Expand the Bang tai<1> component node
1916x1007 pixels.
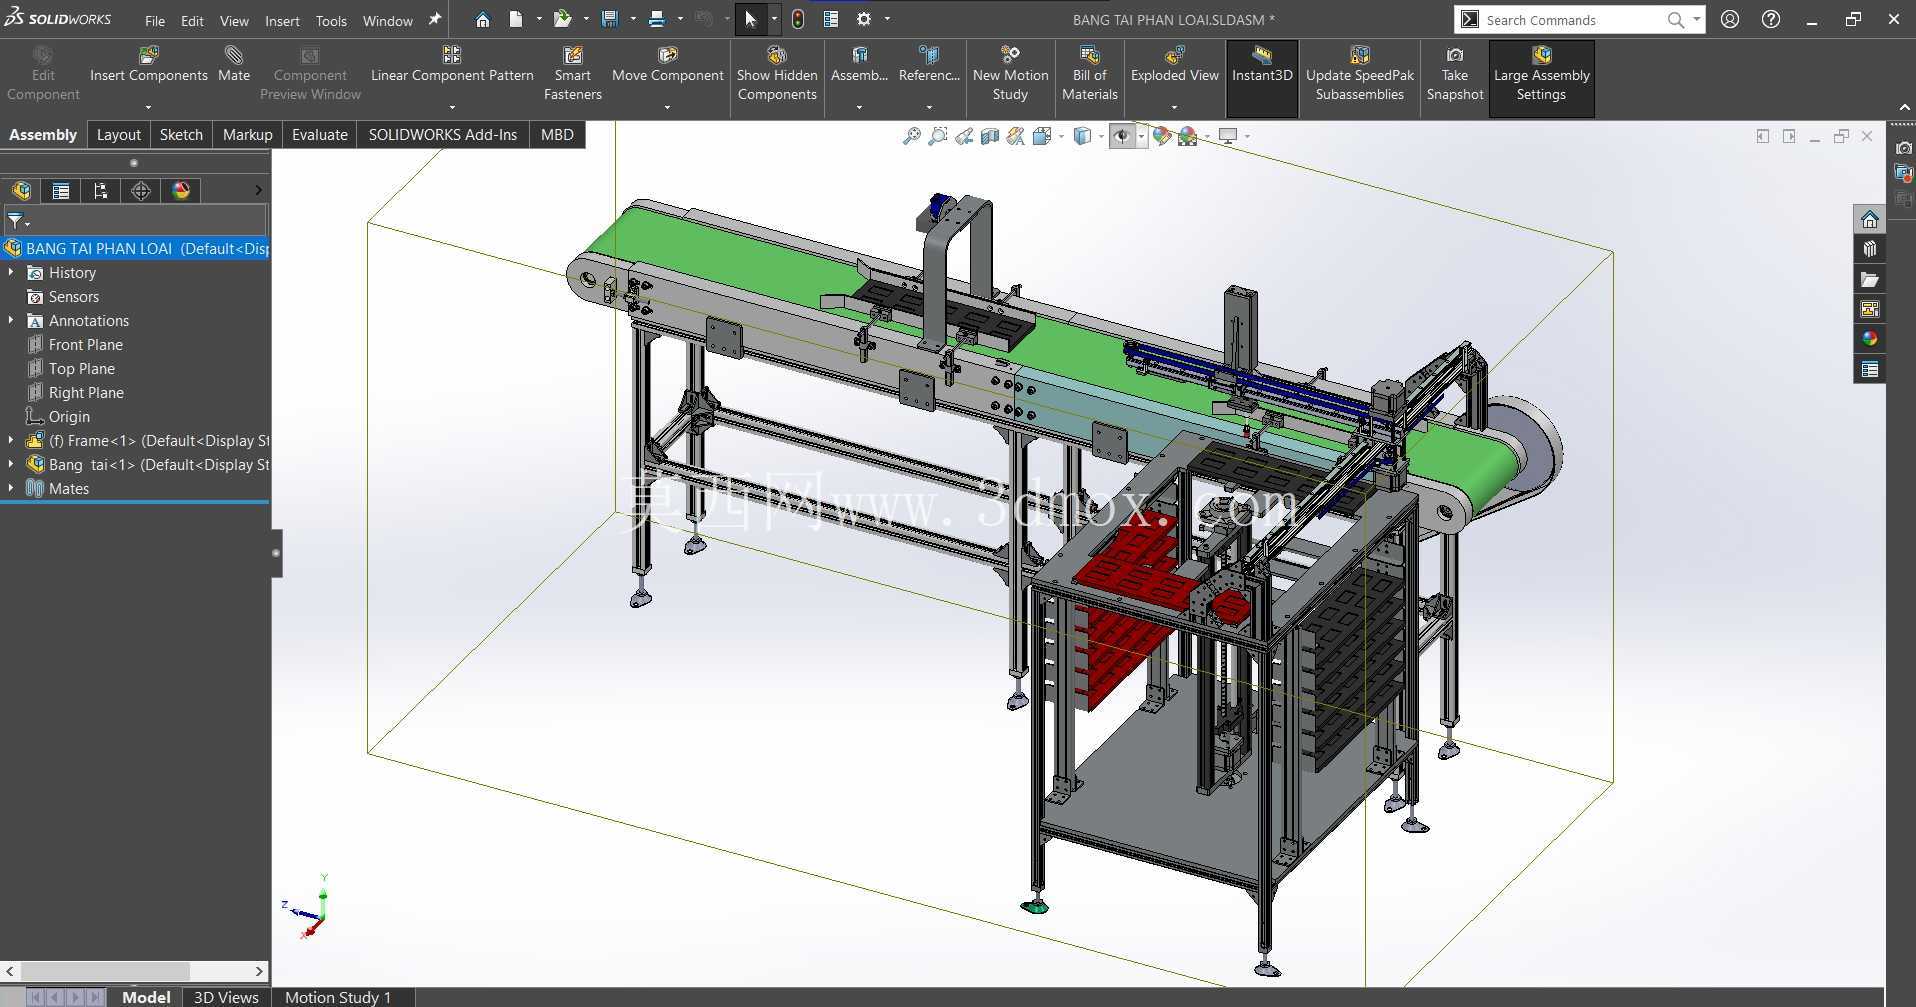(x=11, y=464)
